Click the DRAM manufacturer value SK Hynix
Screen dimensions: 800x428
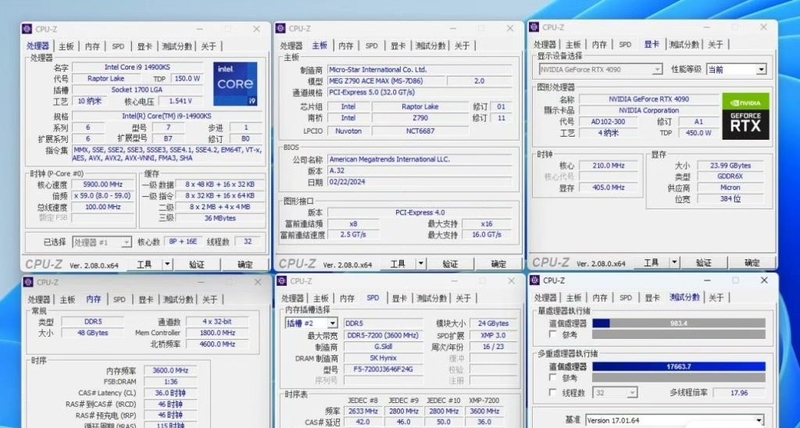pos(384,358)
